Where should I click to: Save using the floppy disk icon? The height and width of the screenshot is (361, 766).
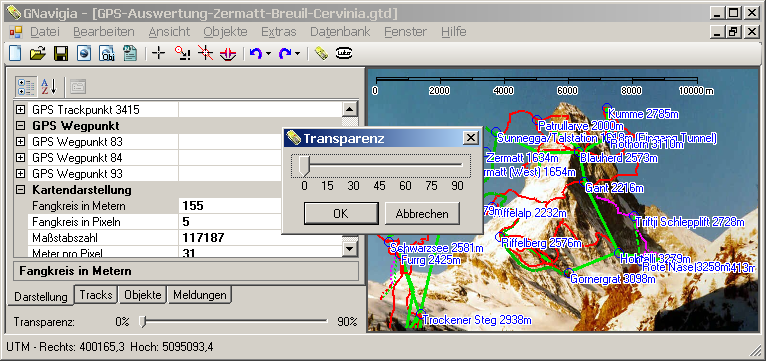tap(61, 53)
